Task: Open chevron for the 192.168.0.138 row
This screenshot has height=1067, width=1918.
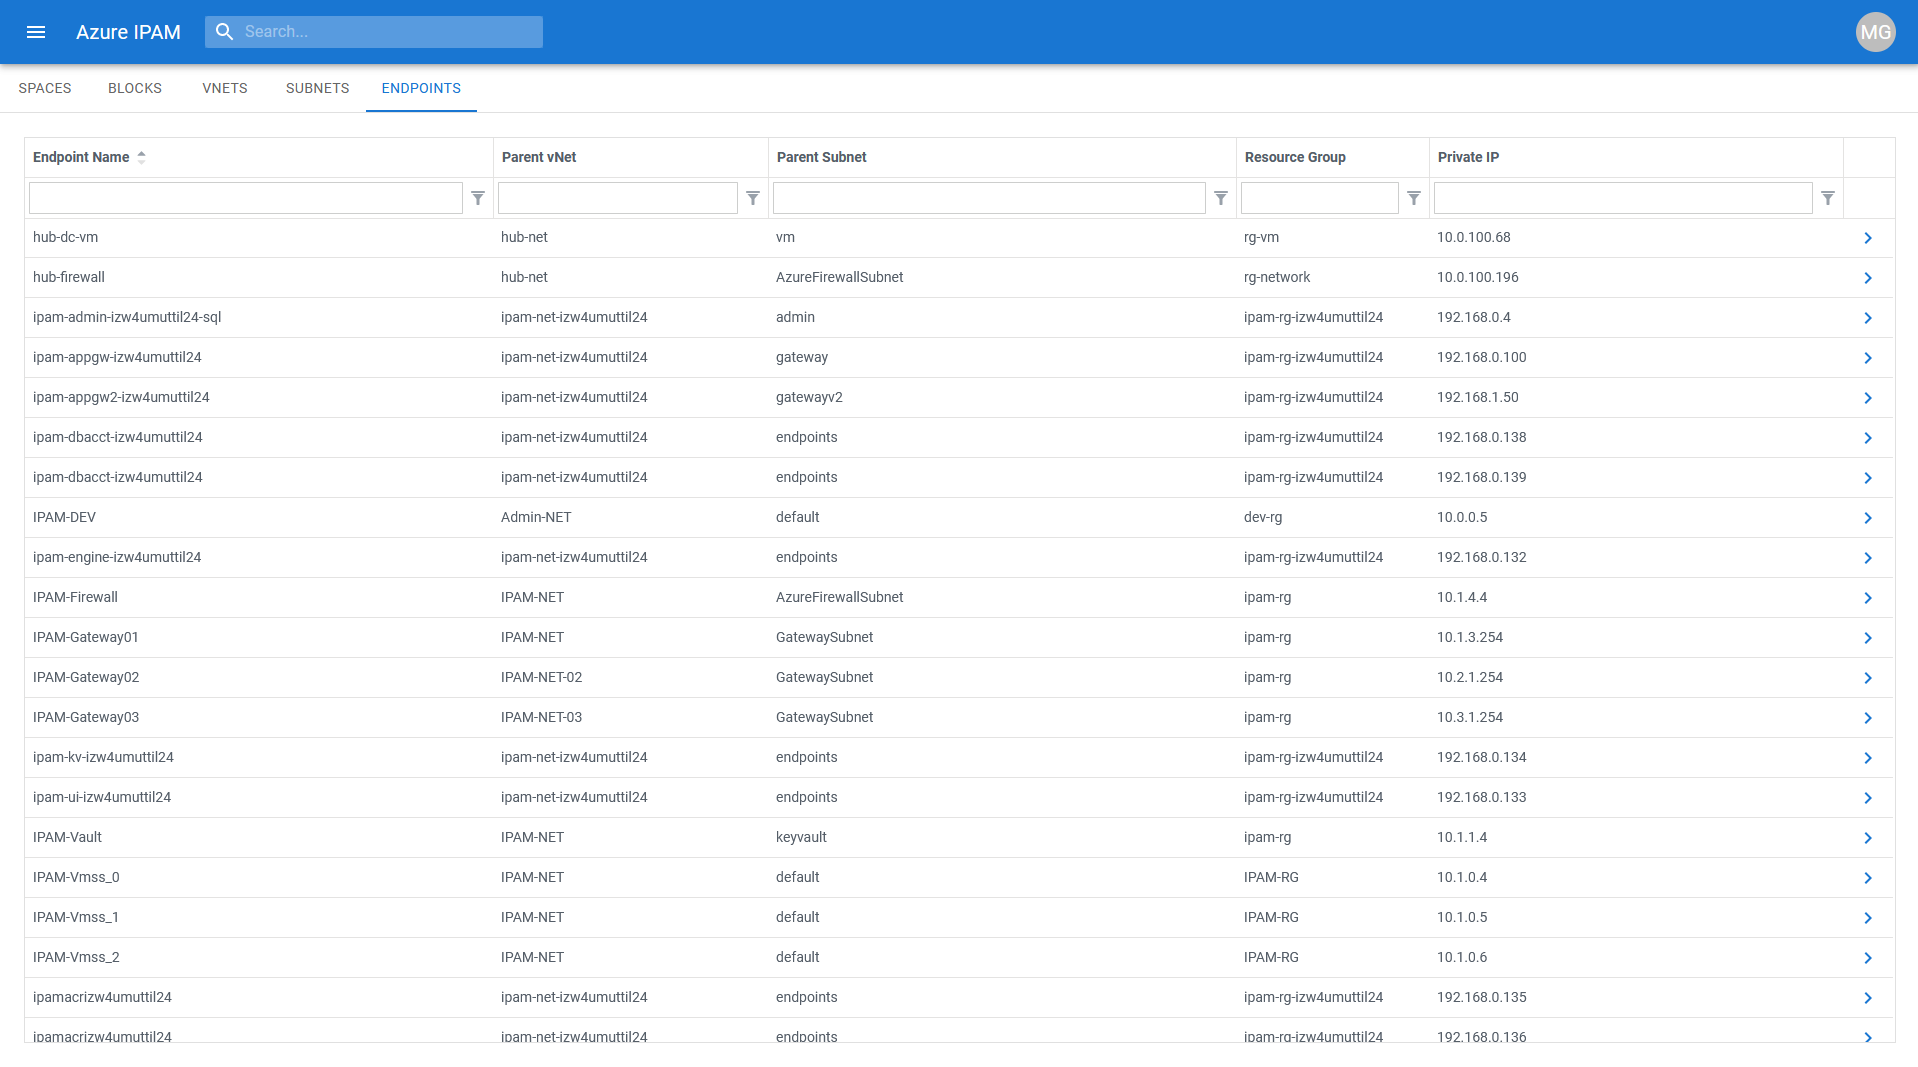Action: (x=1868, y=438)
